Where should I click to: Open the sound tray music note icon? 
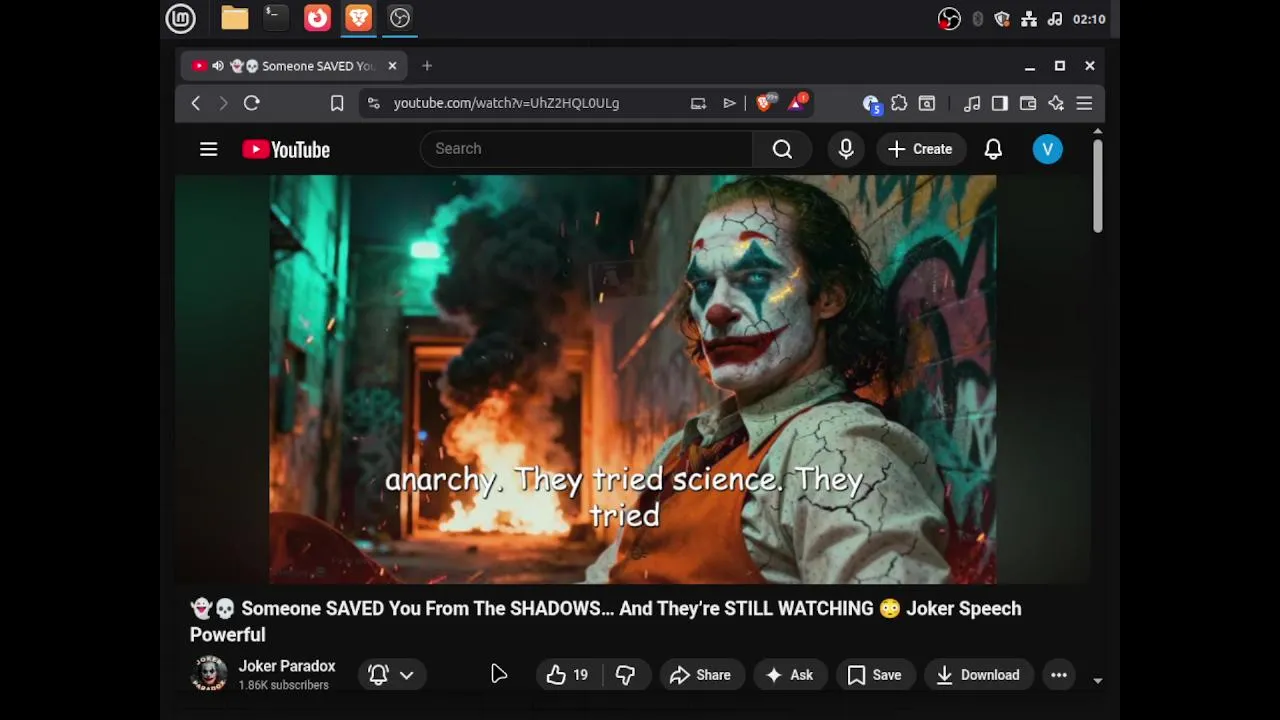click(x=1055, y=19)
